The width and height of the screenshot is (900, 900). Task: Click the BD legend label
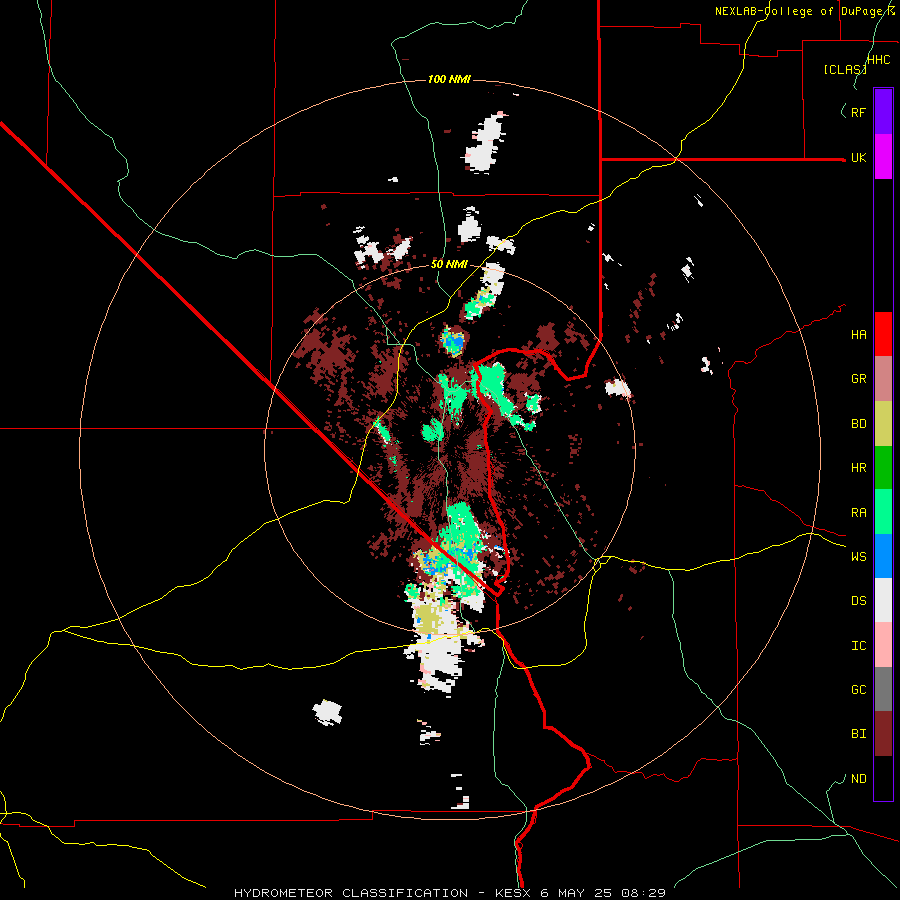point(858,424)
